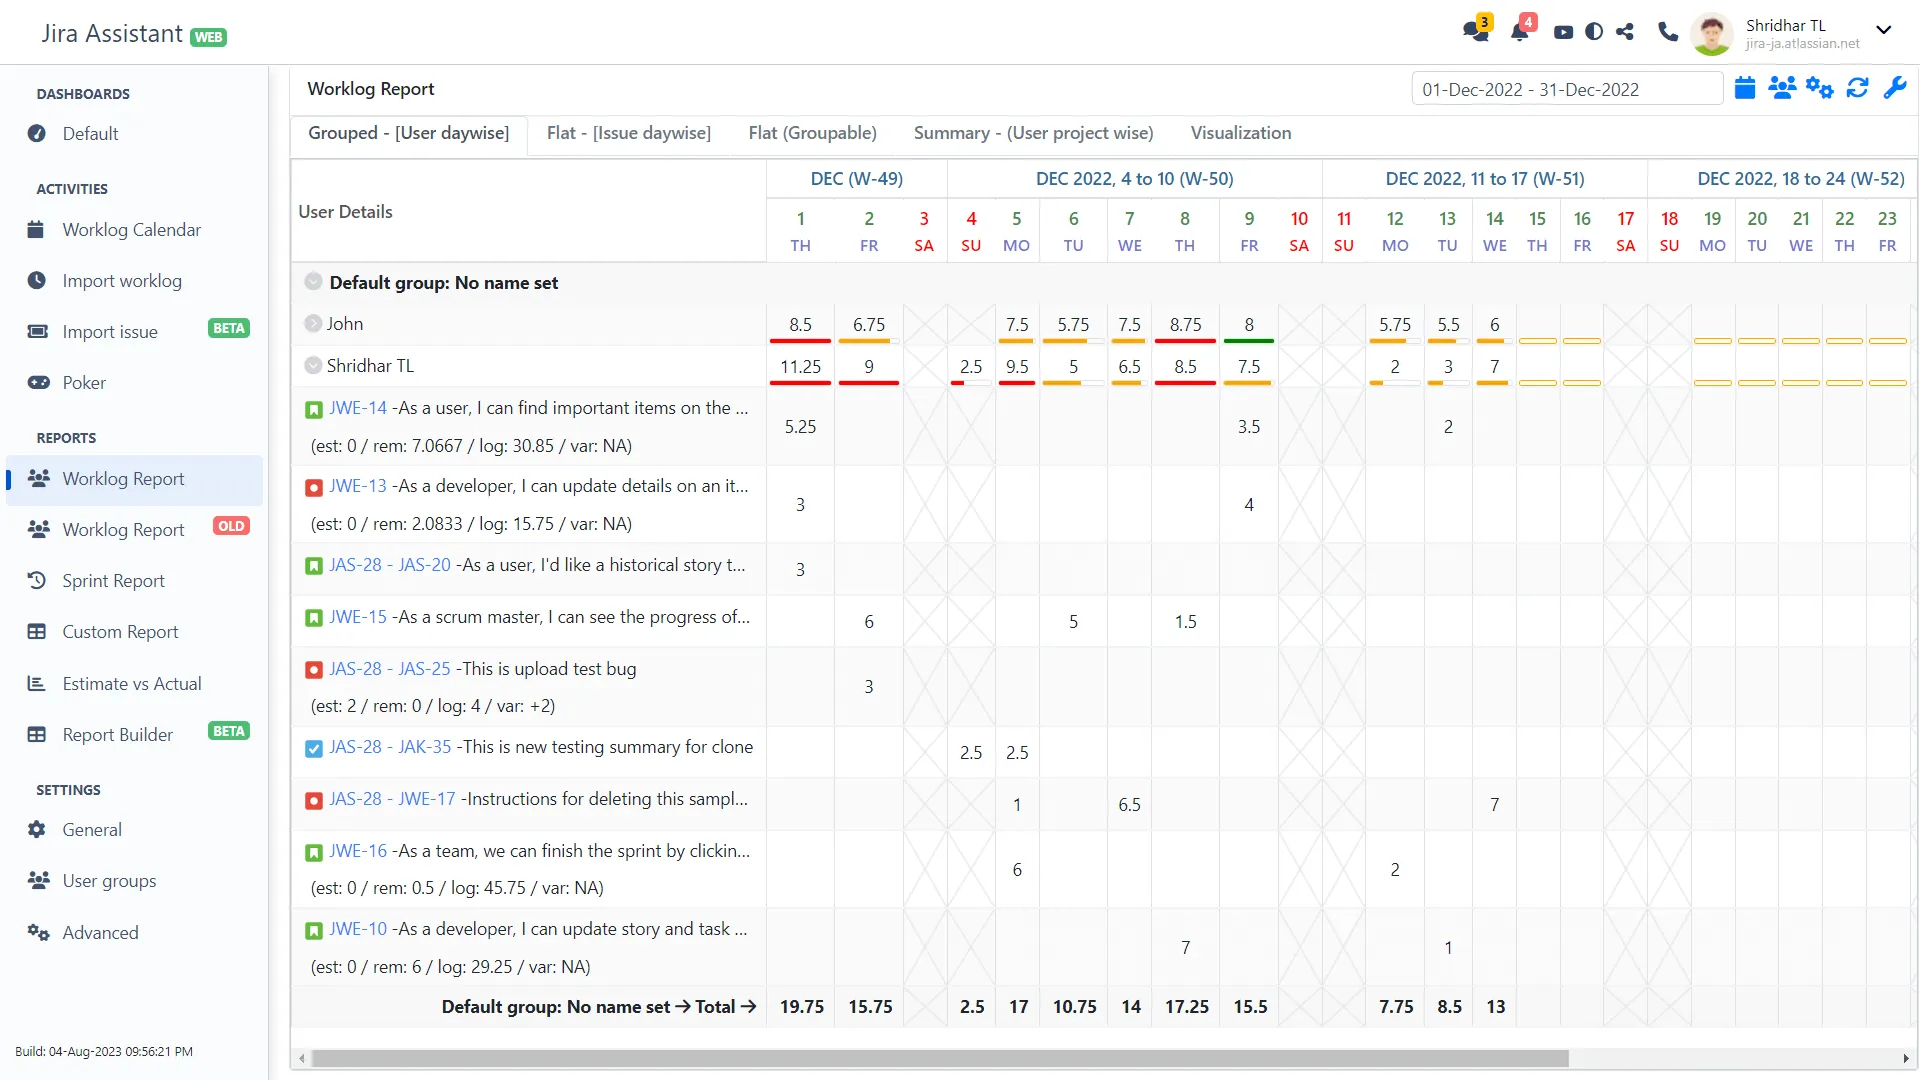1920x1080 pixels.
Task: Open the Shridhar TL account dropdown
Action: point(1883,30)
